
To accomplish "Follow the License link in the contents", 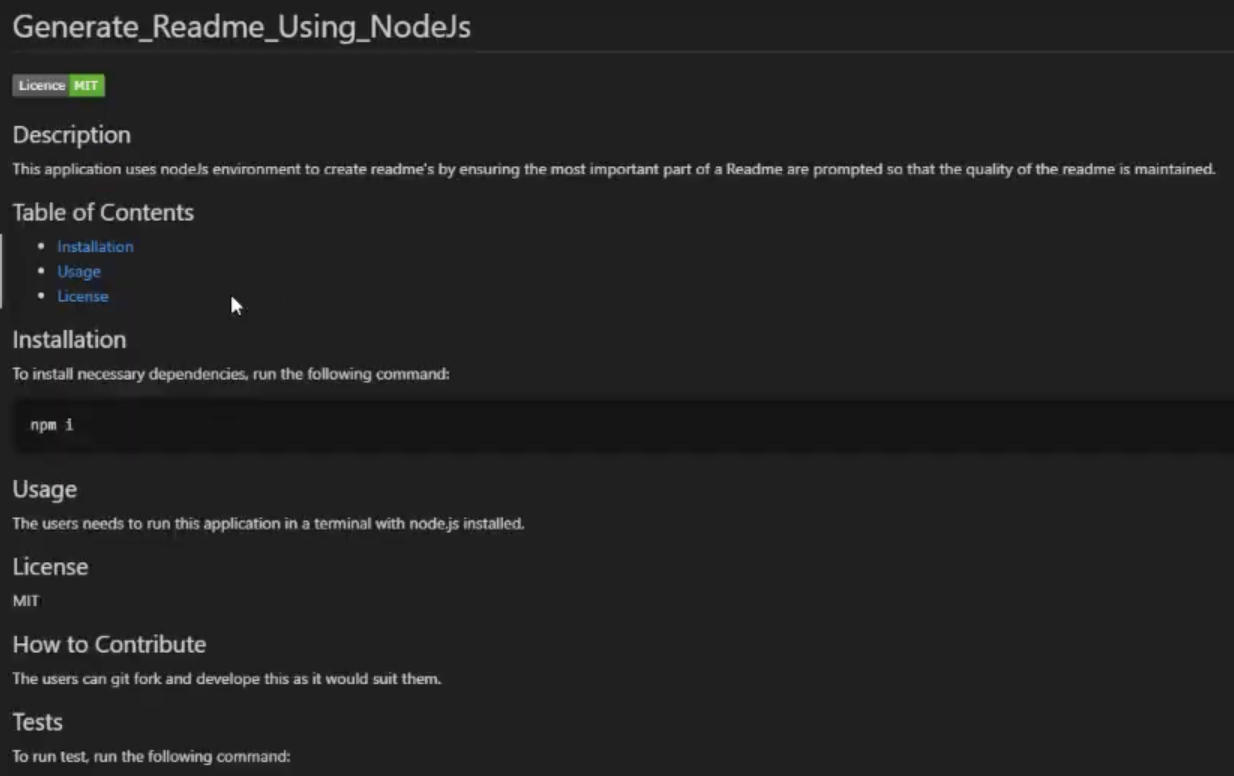I will click(83, 297).
